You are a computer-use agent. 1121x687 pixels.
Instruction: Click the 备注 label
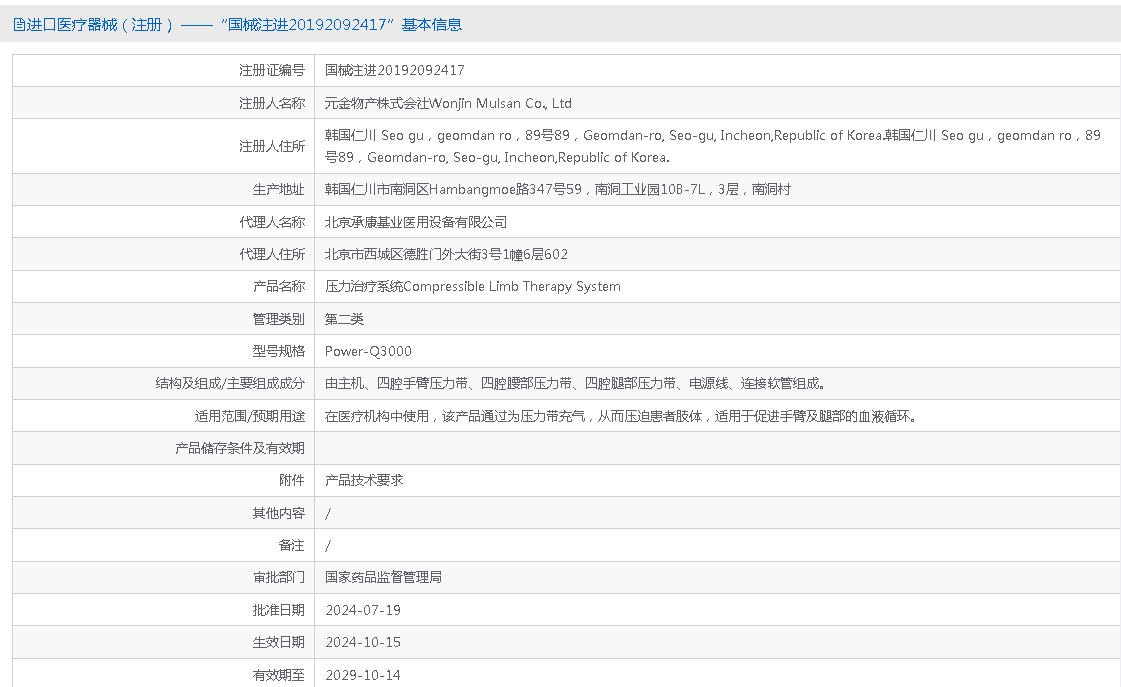pos(291,545)
